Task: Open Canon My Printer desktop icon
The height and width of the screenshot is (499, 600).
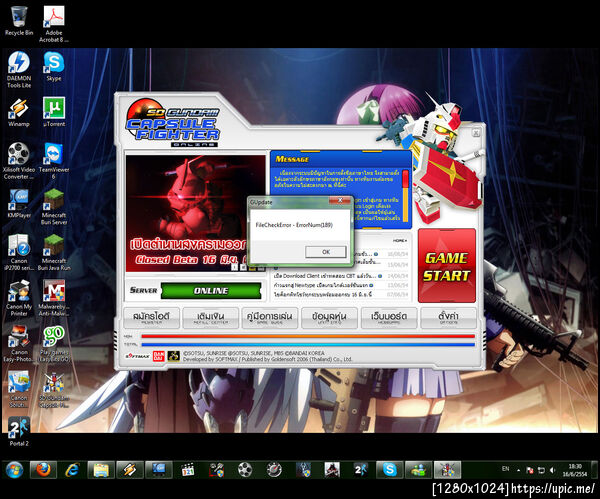Action: pyautogui.click(x=19, y=298)
